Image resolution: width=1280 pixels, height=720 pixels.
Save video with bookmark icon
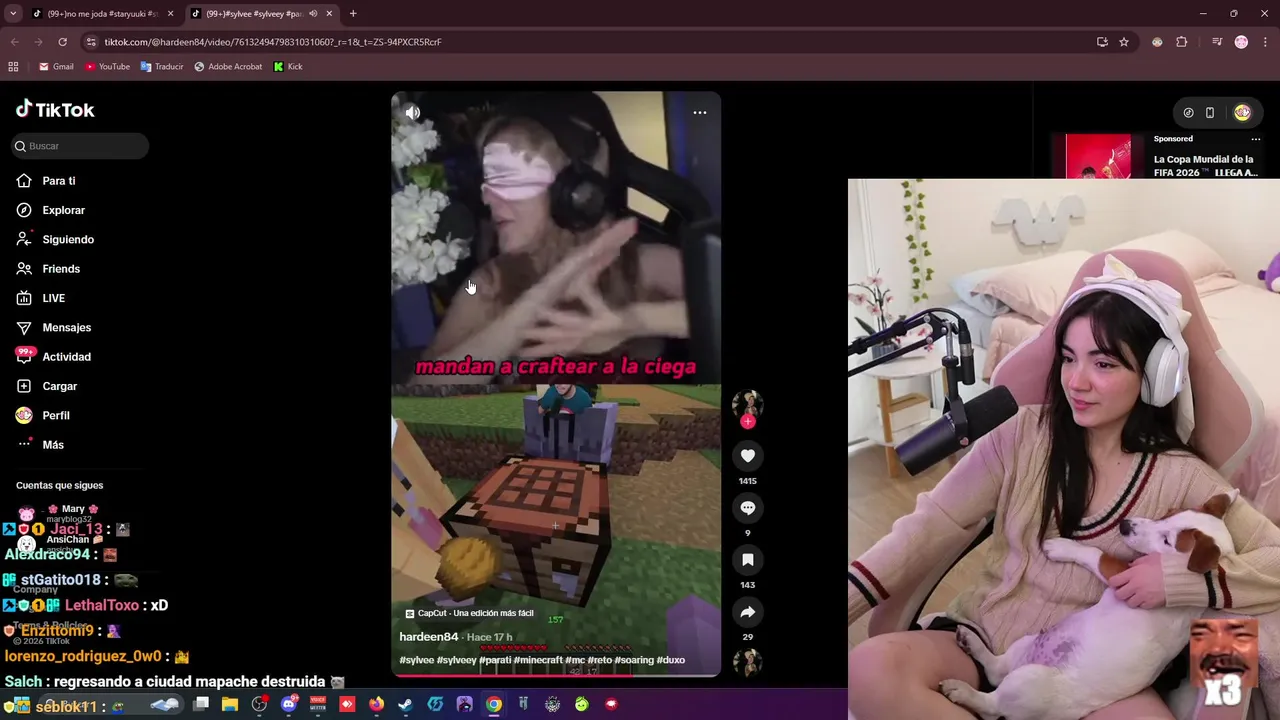tap(747, 560)
